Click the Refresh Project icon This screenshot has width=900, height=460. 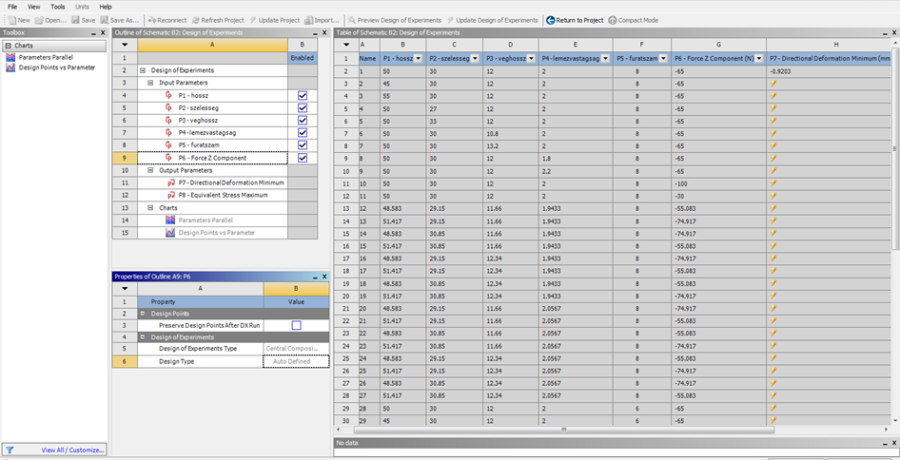196,20
